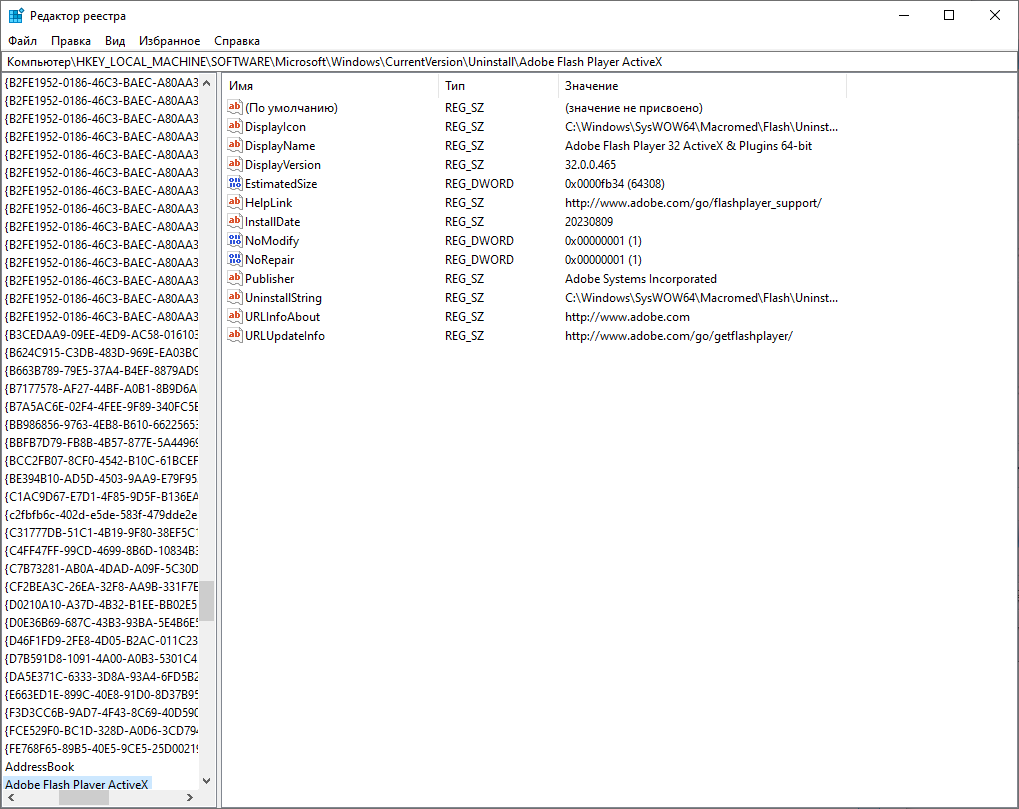
Task: Click the icon beside the Publisher value
Action: 235,279
